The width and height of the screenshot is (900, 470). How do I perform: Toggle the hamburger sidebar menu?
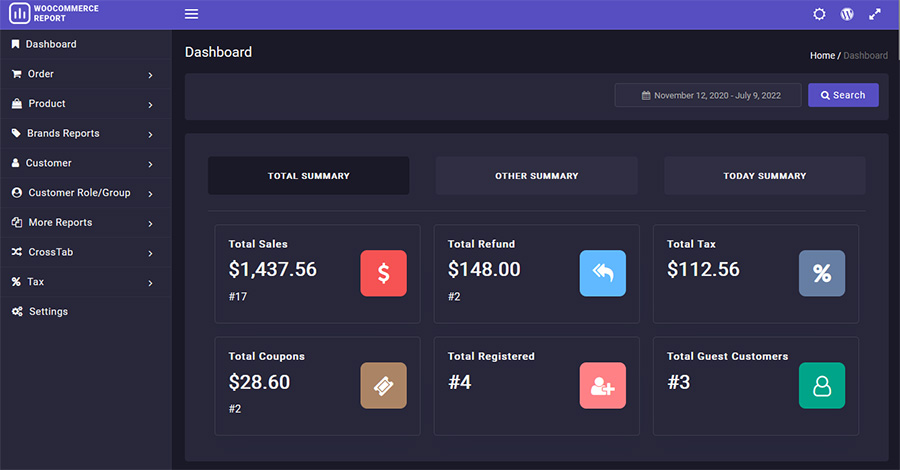pyautogui.click(x=191, y=14)
